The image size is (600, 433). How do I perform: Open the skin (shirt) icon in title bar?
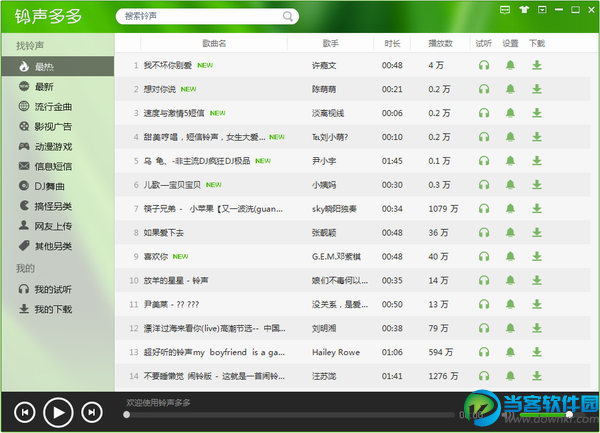tap(524, 10)
